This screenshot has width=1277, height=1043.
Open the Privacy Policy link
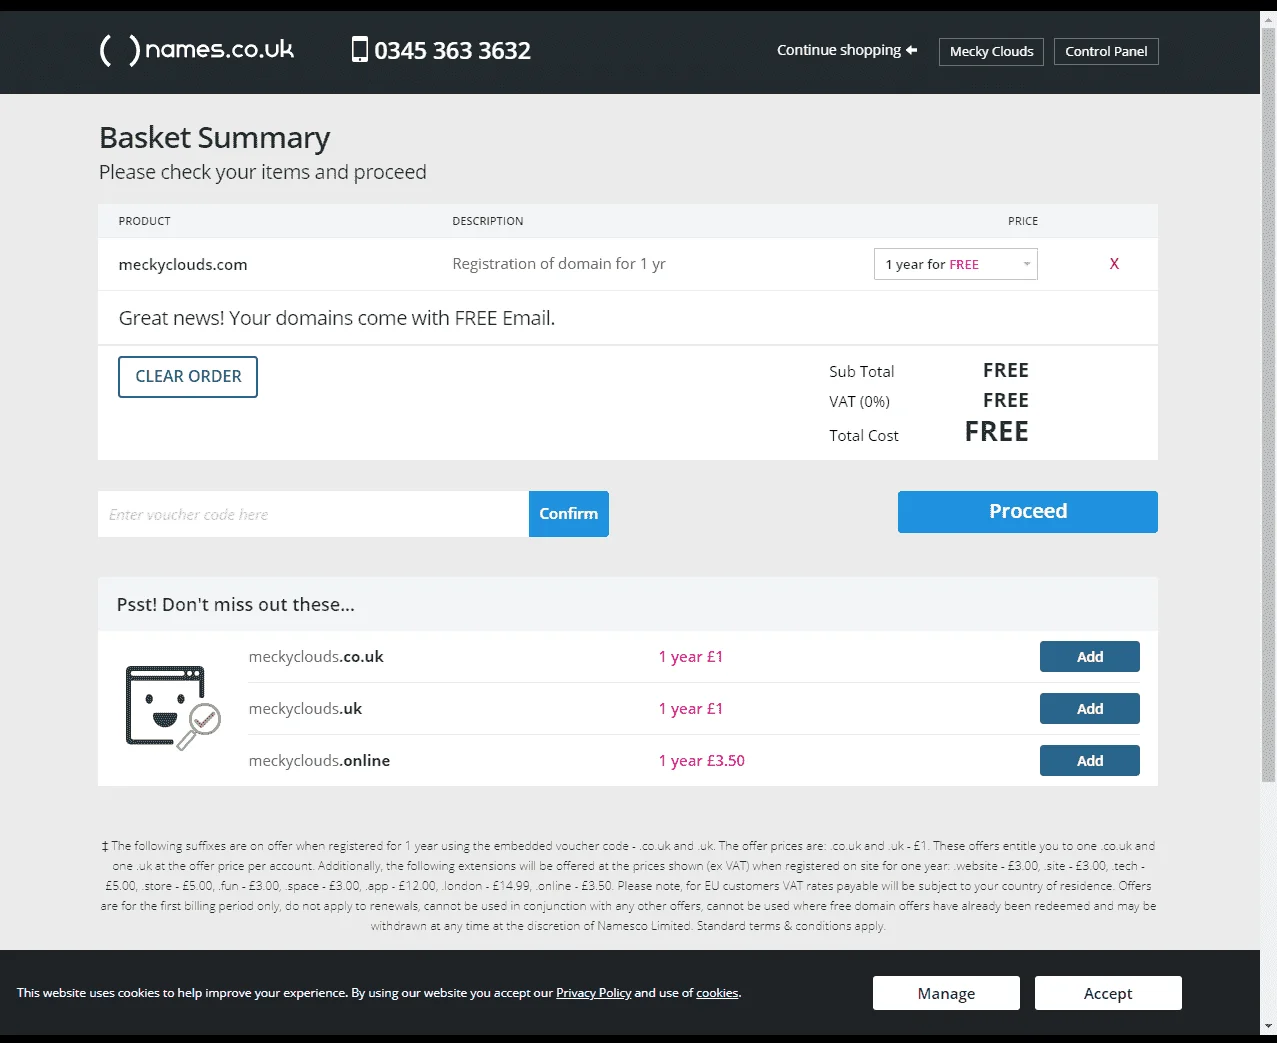click(x=594, y=993)
